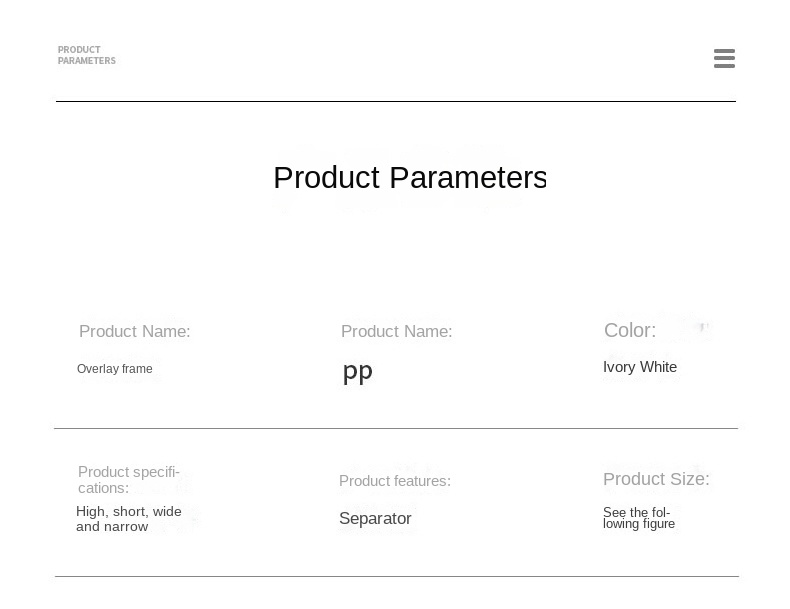Click the Product features: label
This screenshot has width=790, height=609.
point(395,481)
